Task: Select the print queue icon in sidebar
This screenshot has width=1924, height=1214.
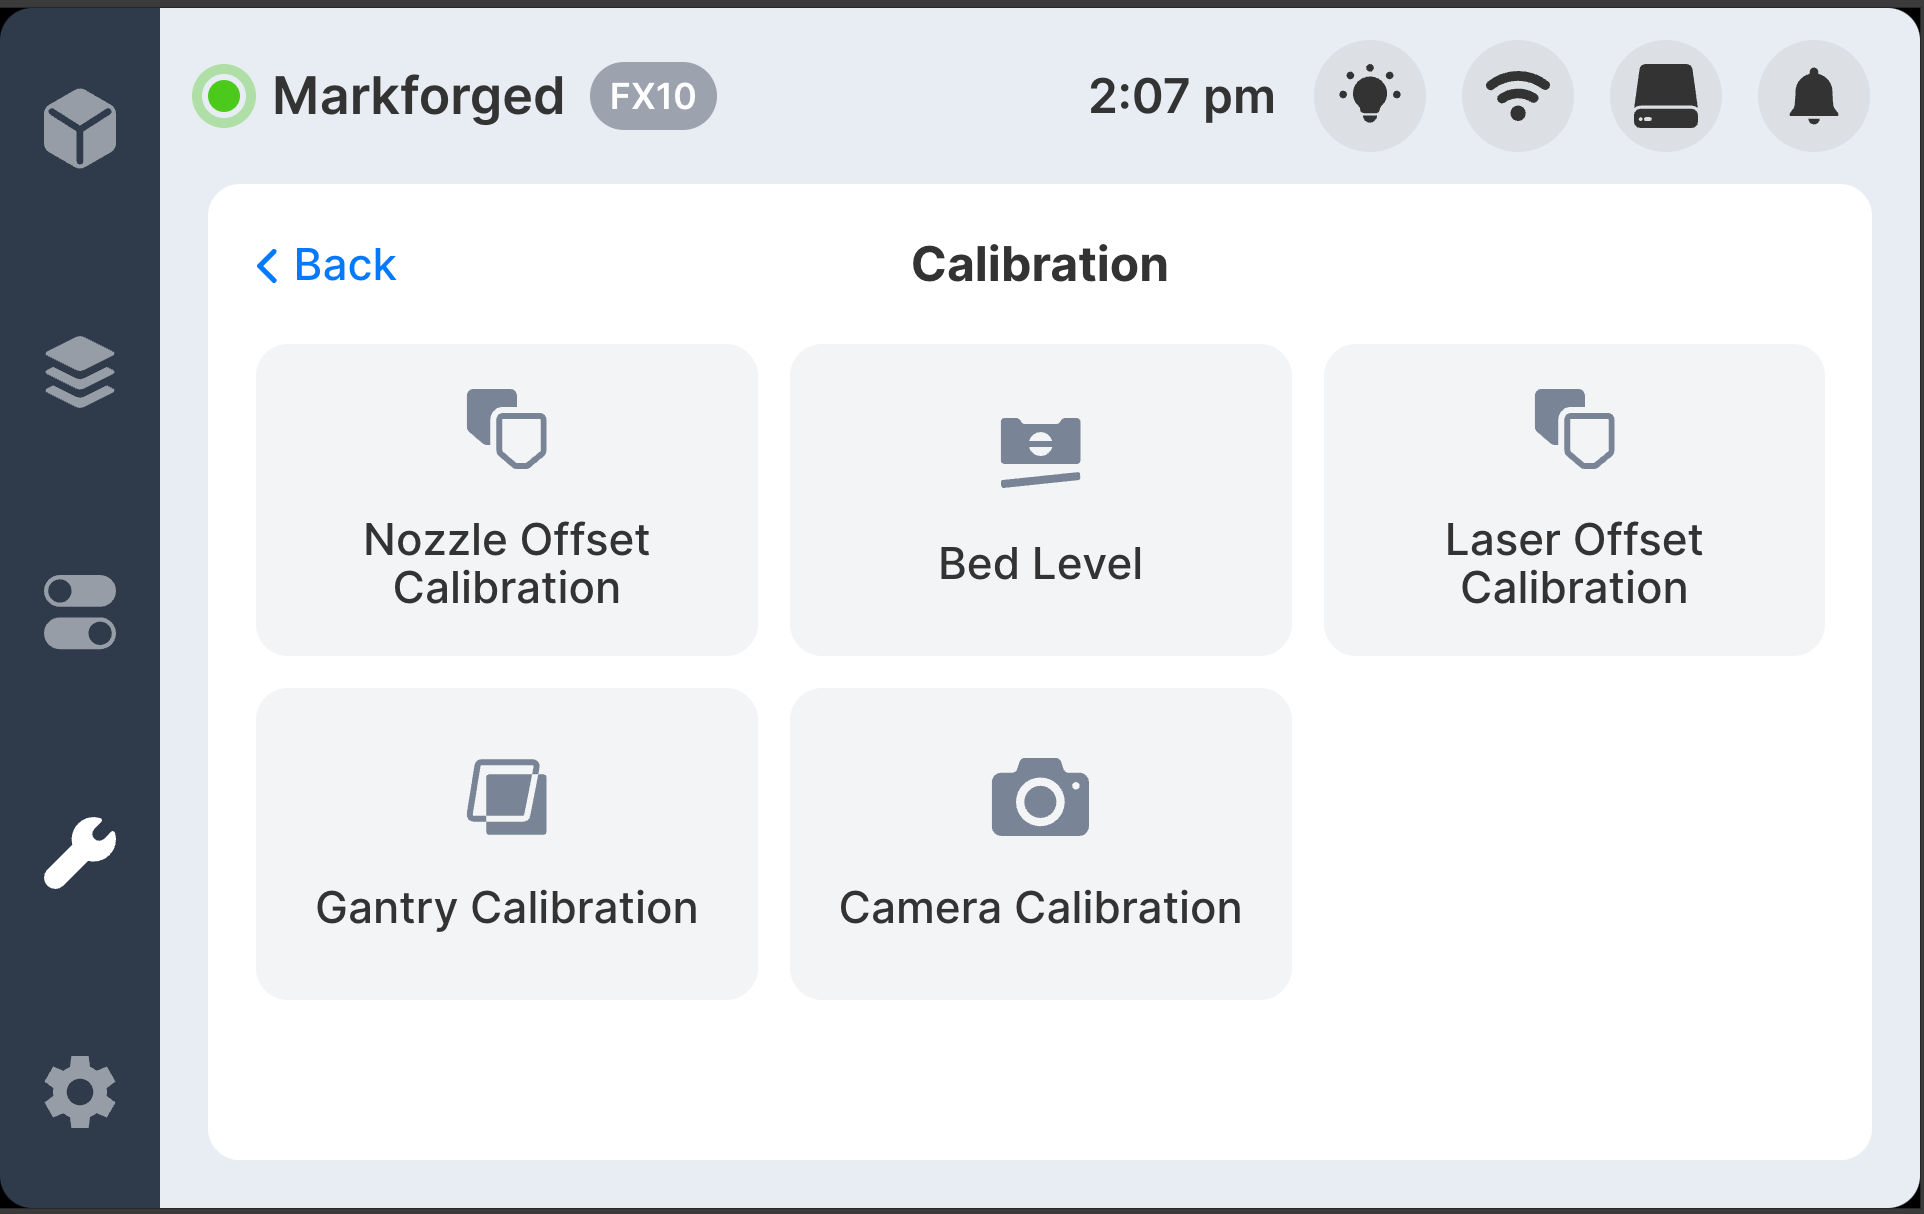Action: point(79,127)
